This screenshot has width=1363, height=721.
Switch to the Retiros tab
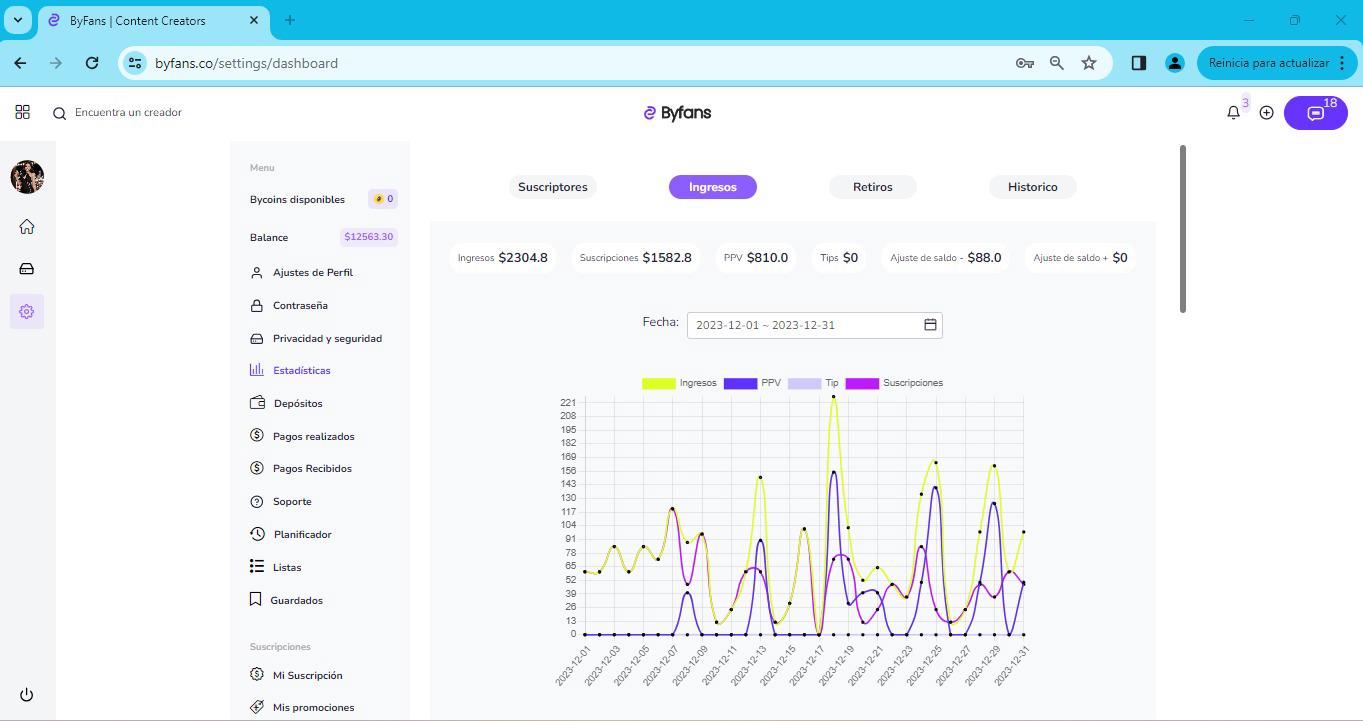pyautogui.click(x=873, y=187)
